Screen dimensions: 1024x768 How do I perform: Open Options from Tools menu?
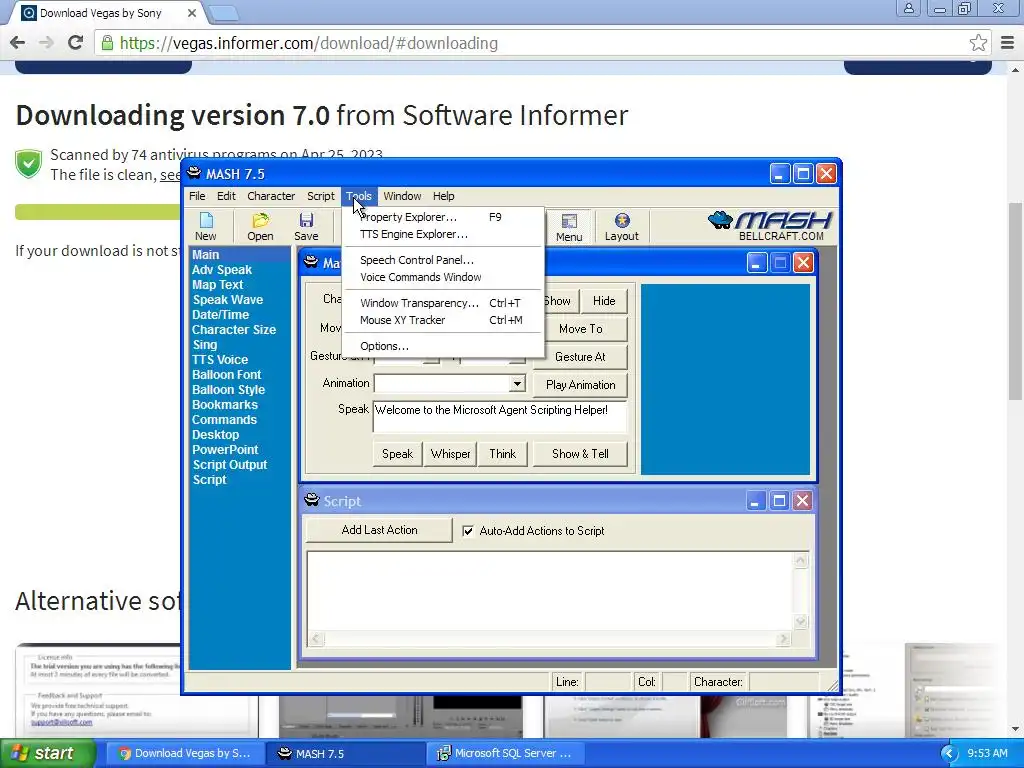click(x=443, y=346)
